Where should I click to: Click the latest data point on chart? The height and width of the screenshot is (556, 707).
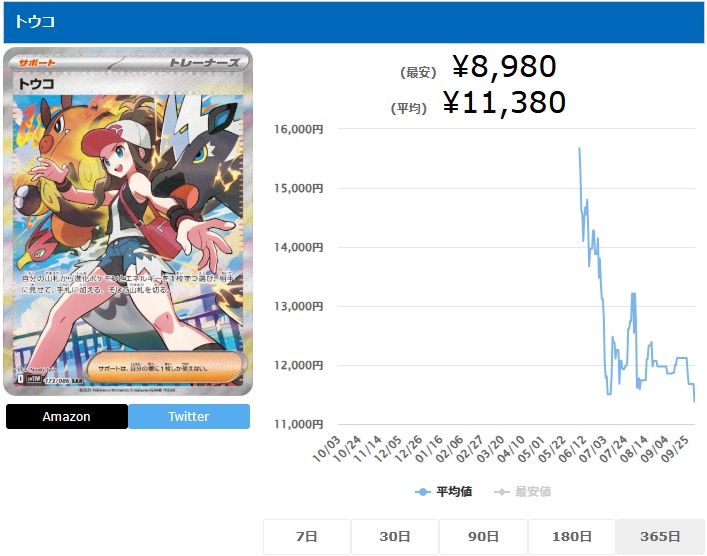(x=694, y=401)
